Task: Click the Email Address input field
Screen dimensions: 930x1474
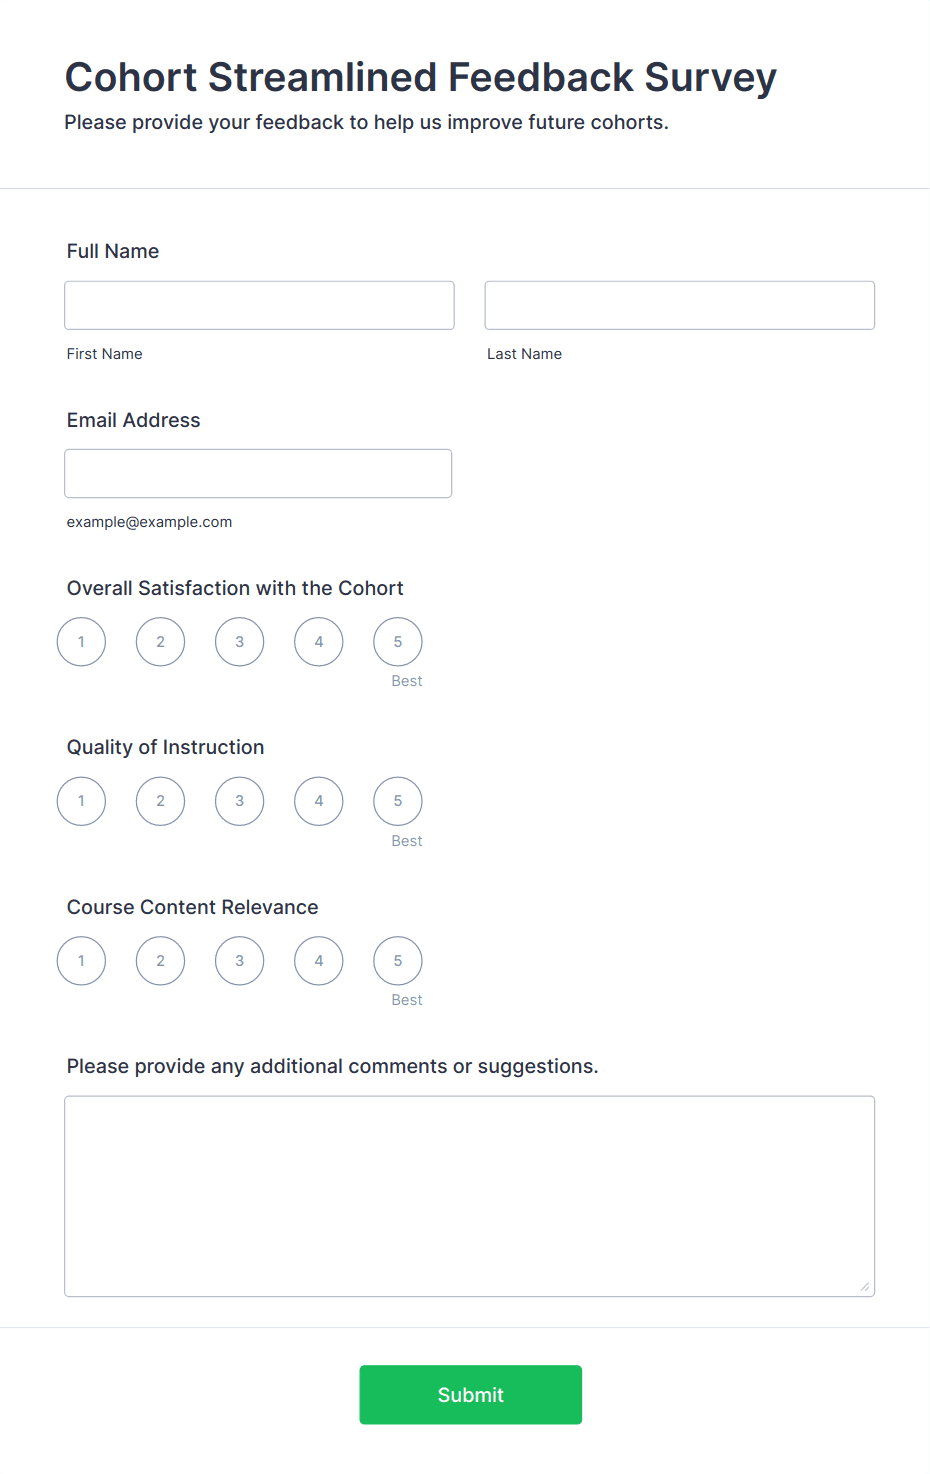Action: tap(258, 473)
